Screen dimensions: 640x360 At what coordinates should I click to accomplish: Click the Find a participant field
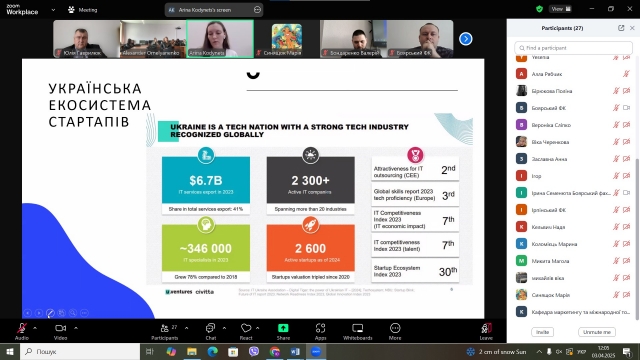573,48
